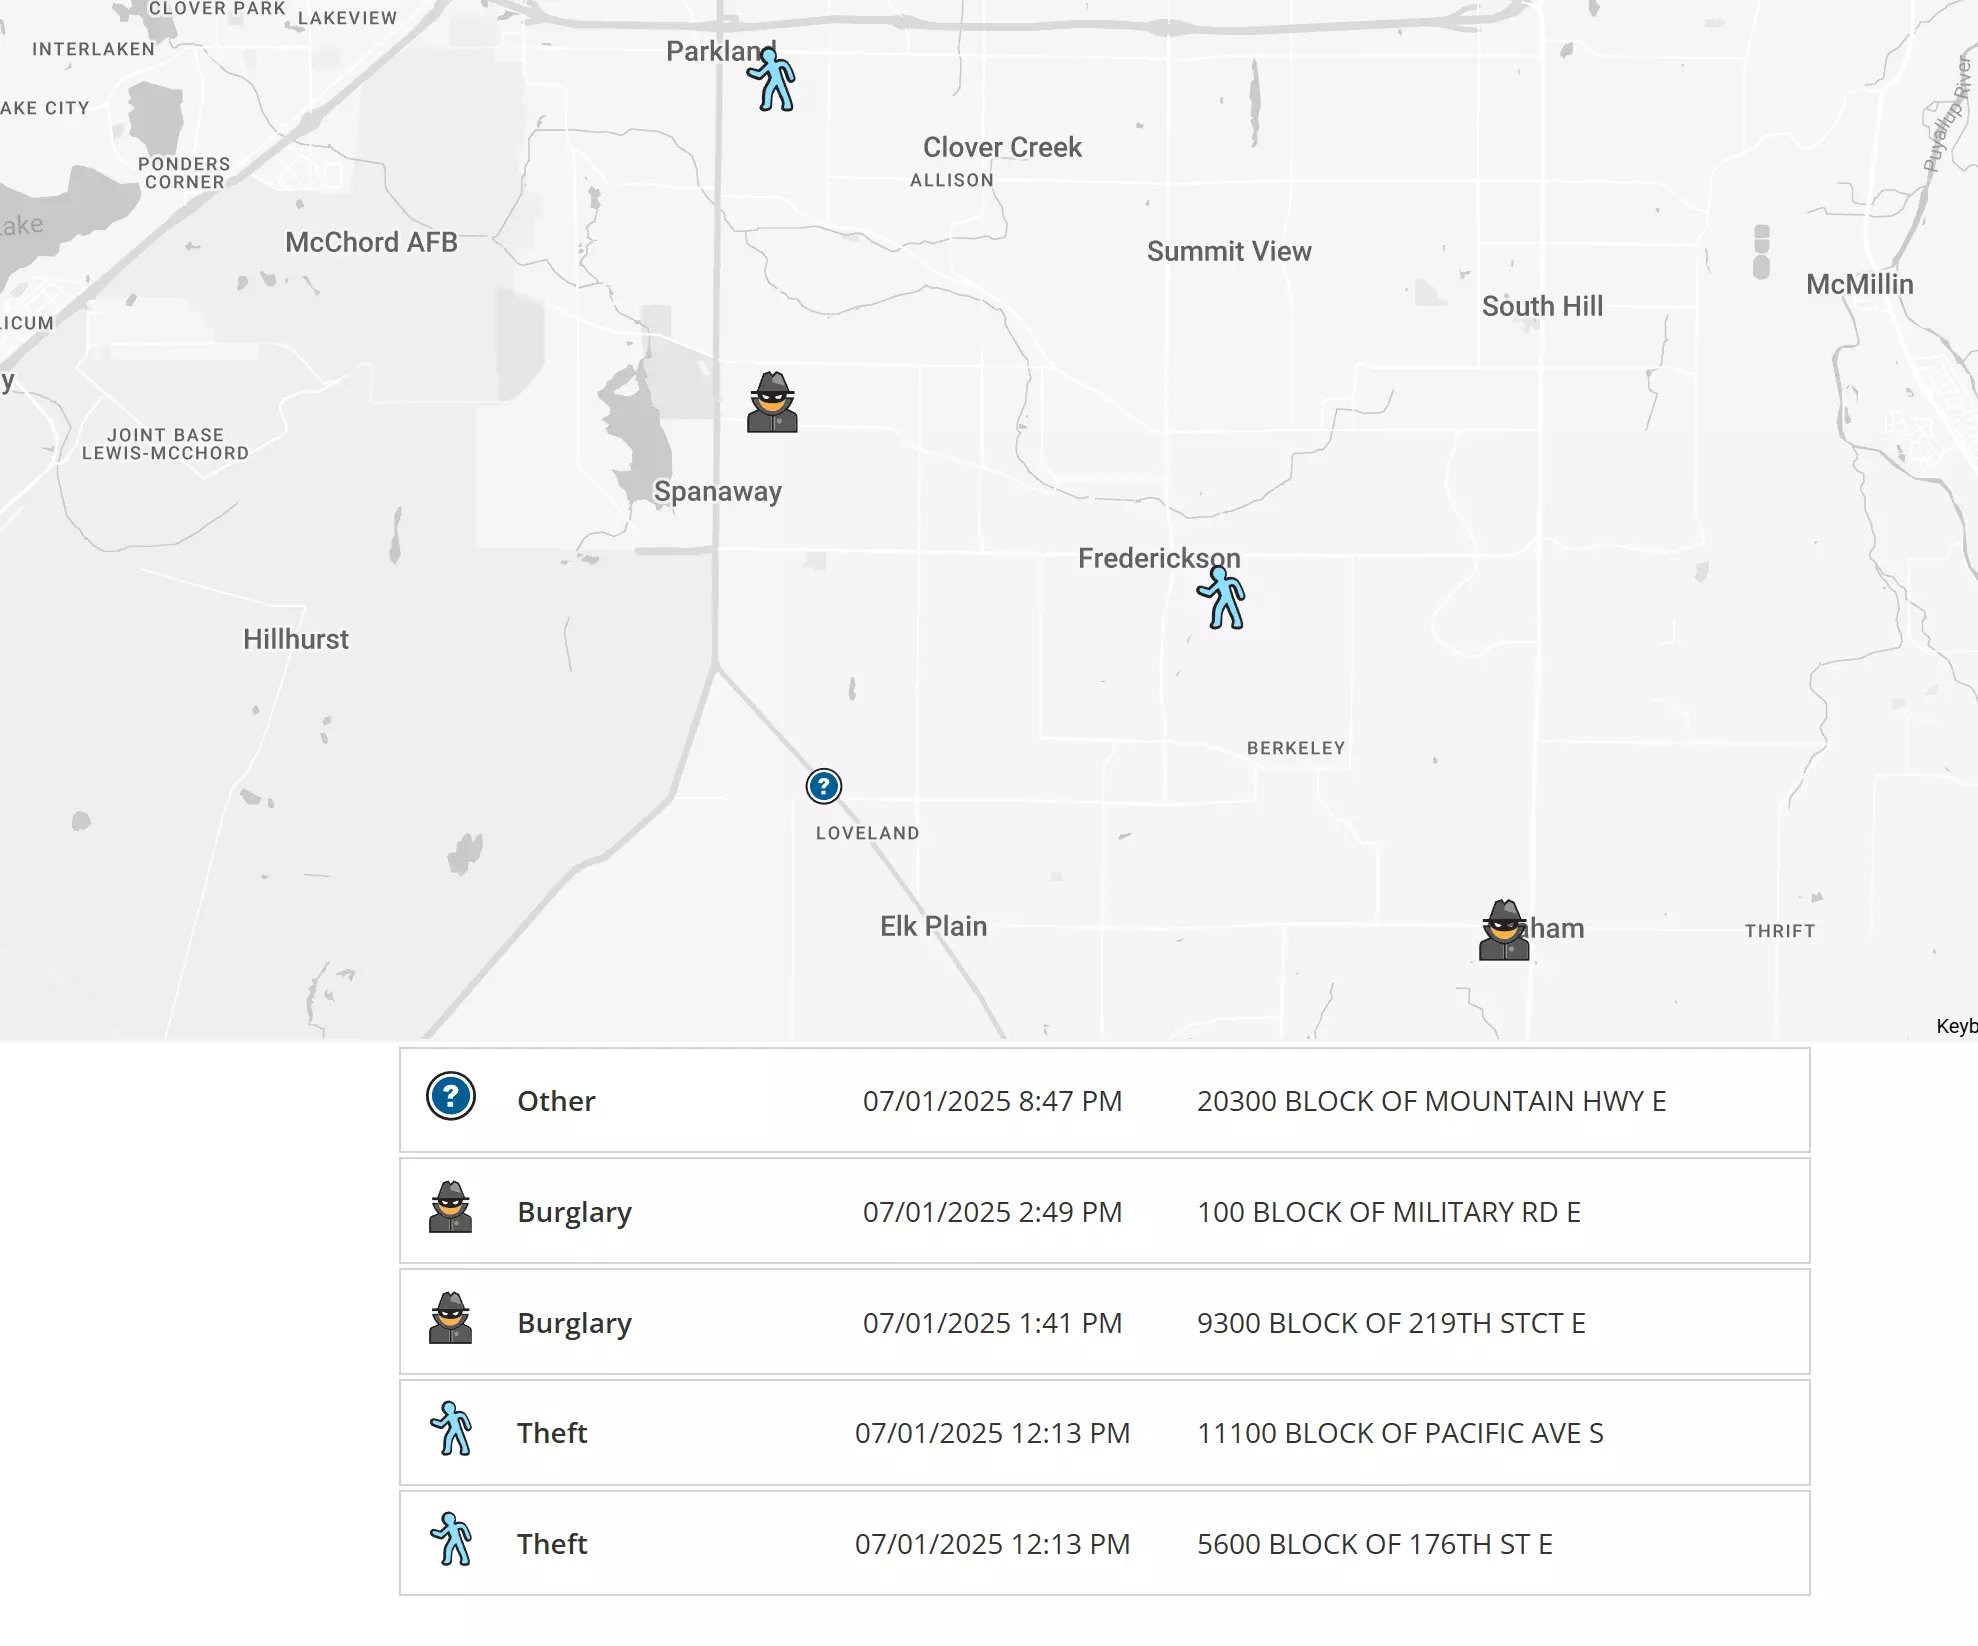The image size is (1978, 1646).
Task: Click the Joint Base Lewis-McChord label
Action: click(x=165, y=444)
